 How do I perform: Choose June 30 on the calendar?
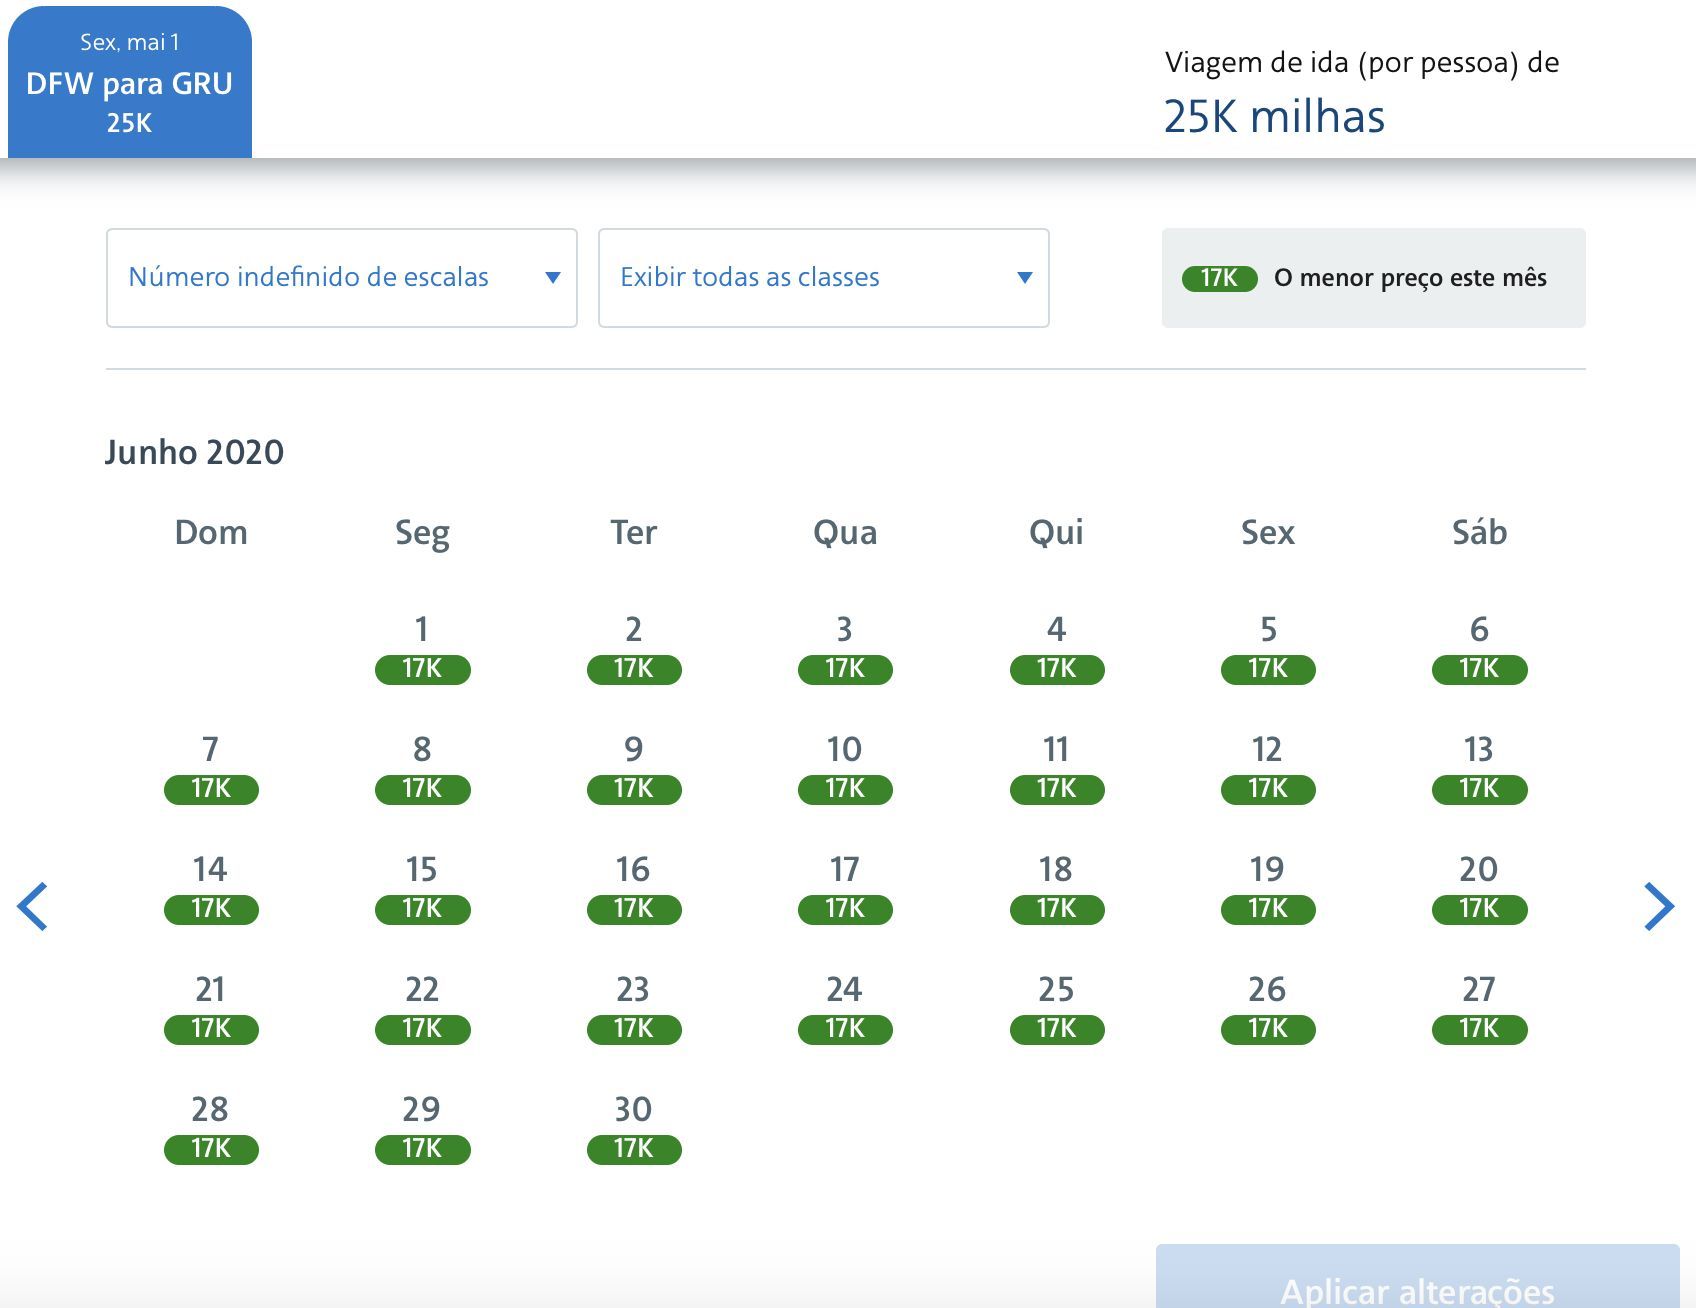click(x=634, y=1128)
